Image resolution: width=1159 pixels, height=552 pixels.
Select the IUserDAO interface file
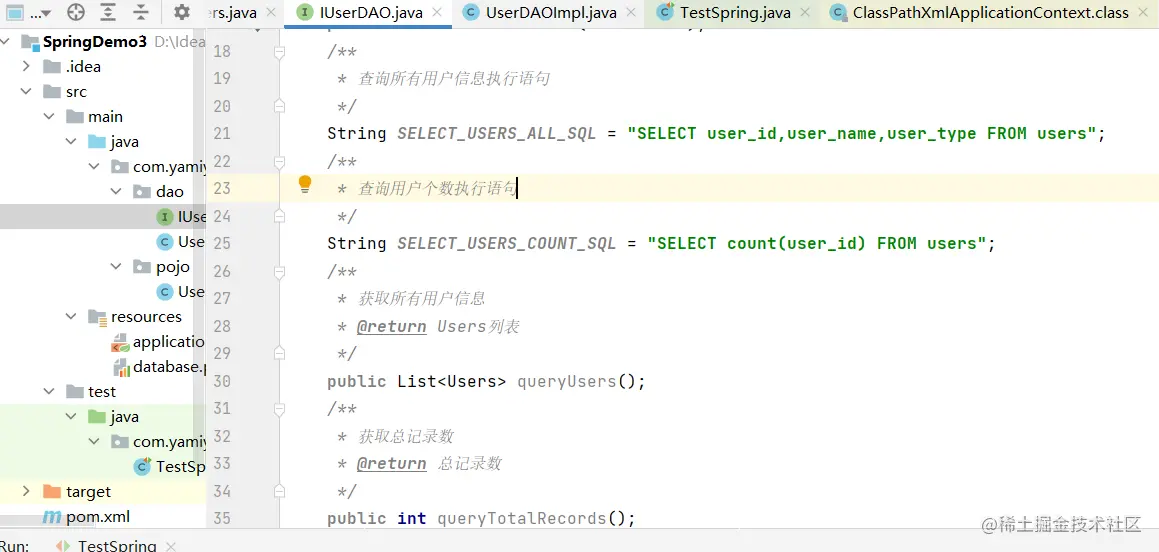point(182,217)
